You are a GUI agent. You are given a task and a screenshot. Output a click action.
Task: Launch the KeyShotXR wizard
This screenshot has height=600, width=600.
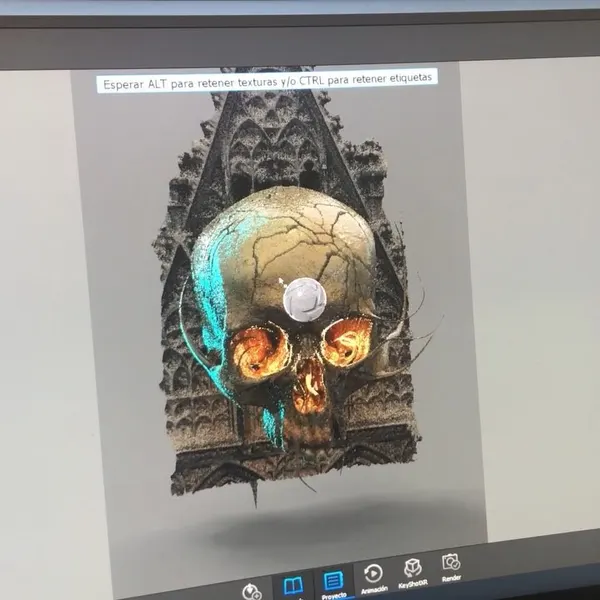412,573
